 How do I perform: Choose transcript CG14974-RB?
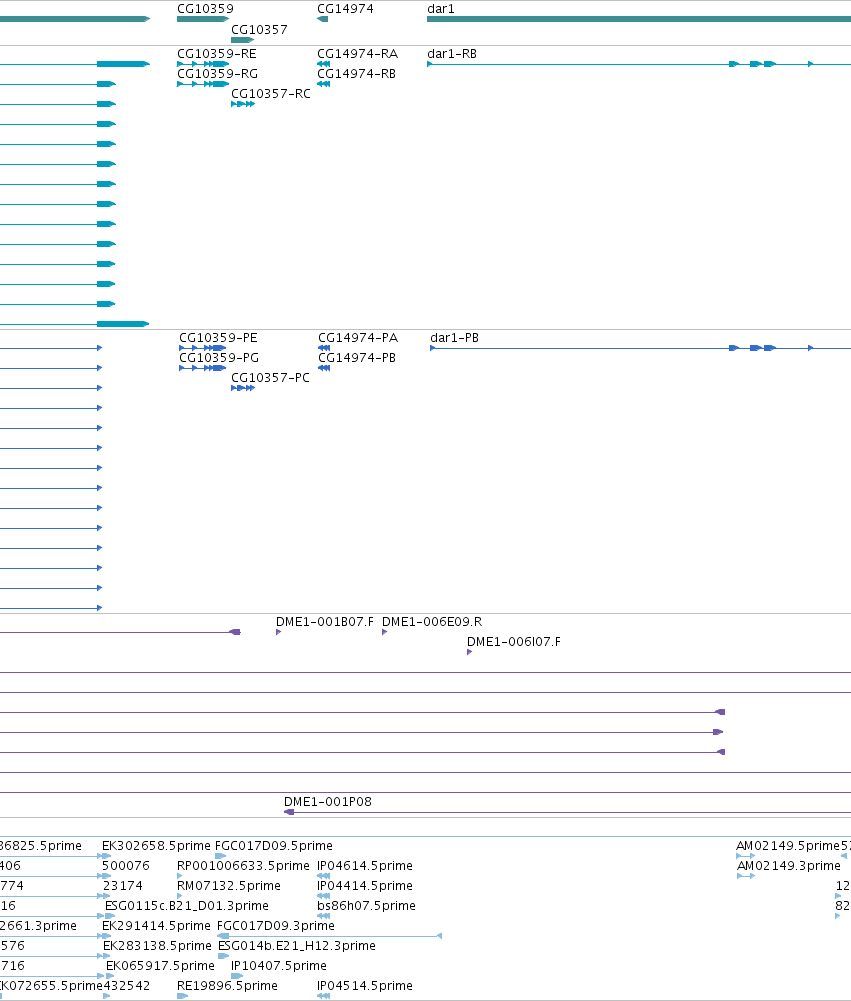tap(324, 84)
